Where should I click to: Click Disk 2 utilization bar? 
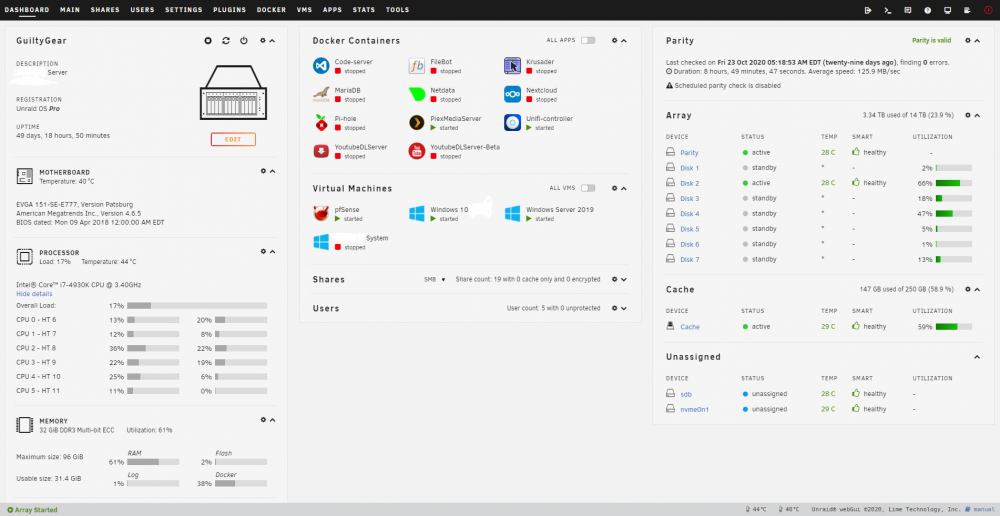(x=953, y=183)
